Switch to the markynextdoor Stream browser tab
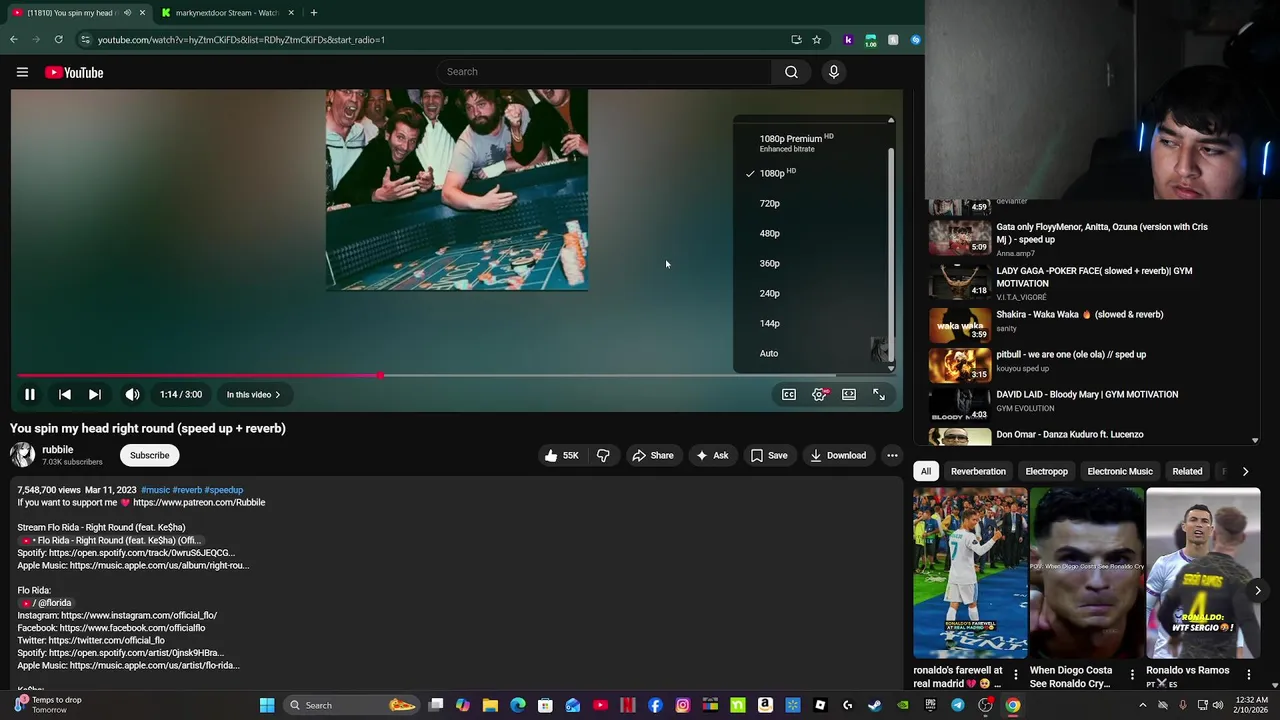 pyautogui.click(x=227, y=13)
